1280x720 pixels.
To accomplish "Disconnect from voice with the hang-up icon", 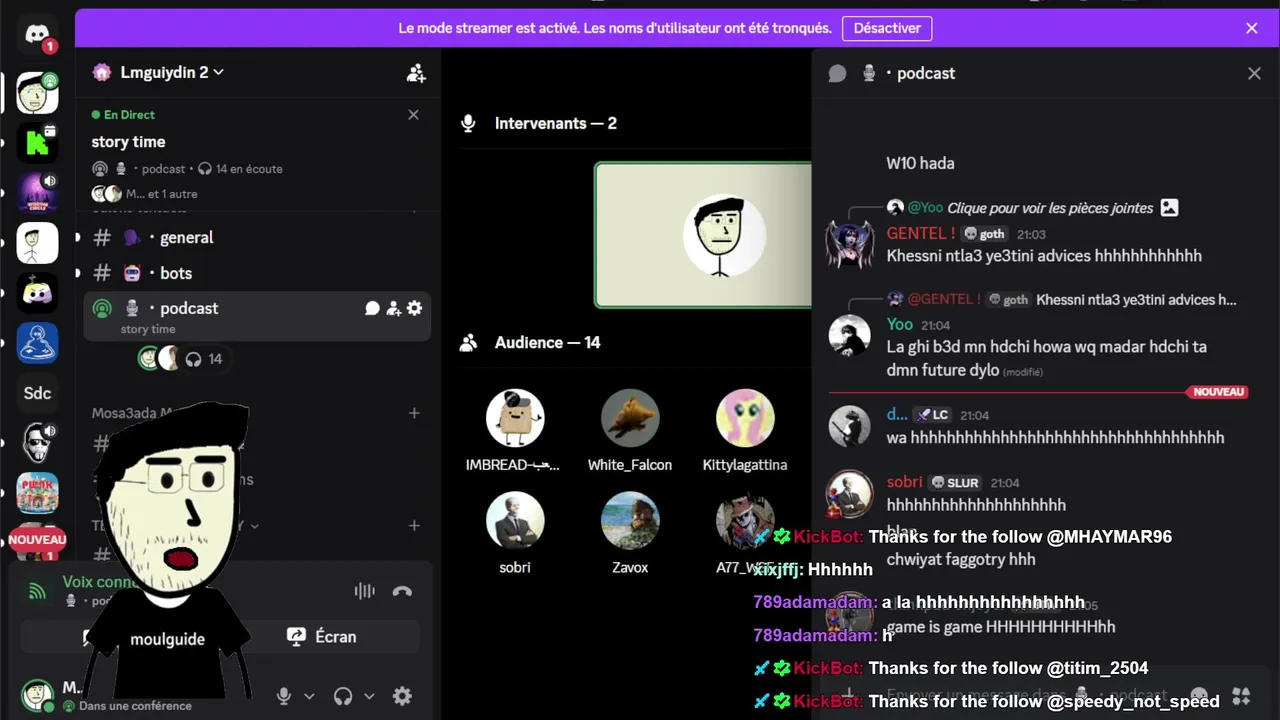I will 402,591.
